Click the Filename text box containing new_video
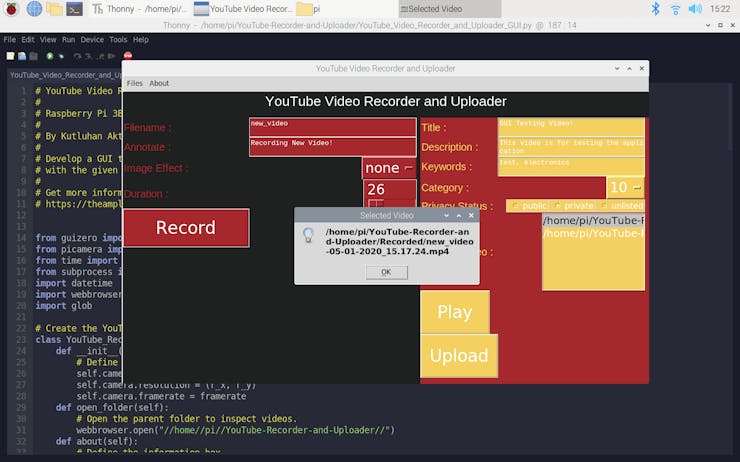Image resolution: width=740 pixels, height=462 pixels. [x=332, y=127]
